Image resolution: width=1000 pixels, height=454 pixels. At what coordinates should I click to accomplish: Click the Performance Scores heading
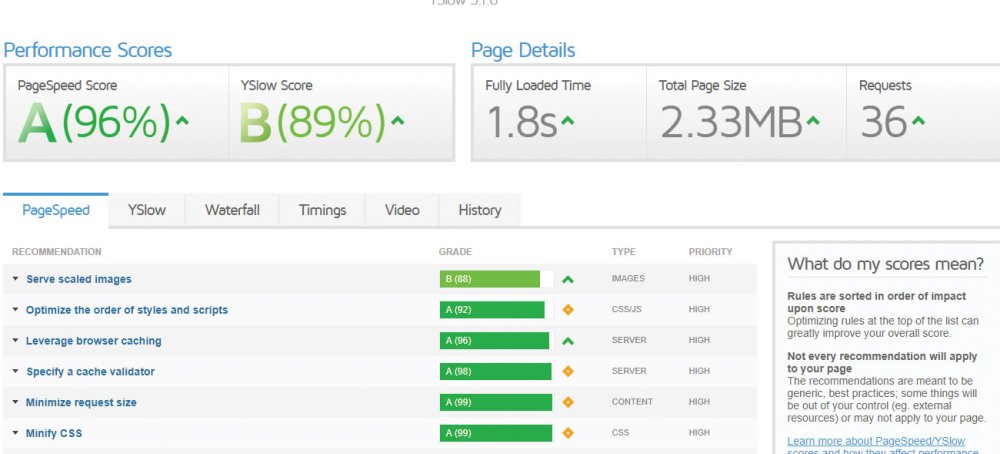tap(88, 50)
